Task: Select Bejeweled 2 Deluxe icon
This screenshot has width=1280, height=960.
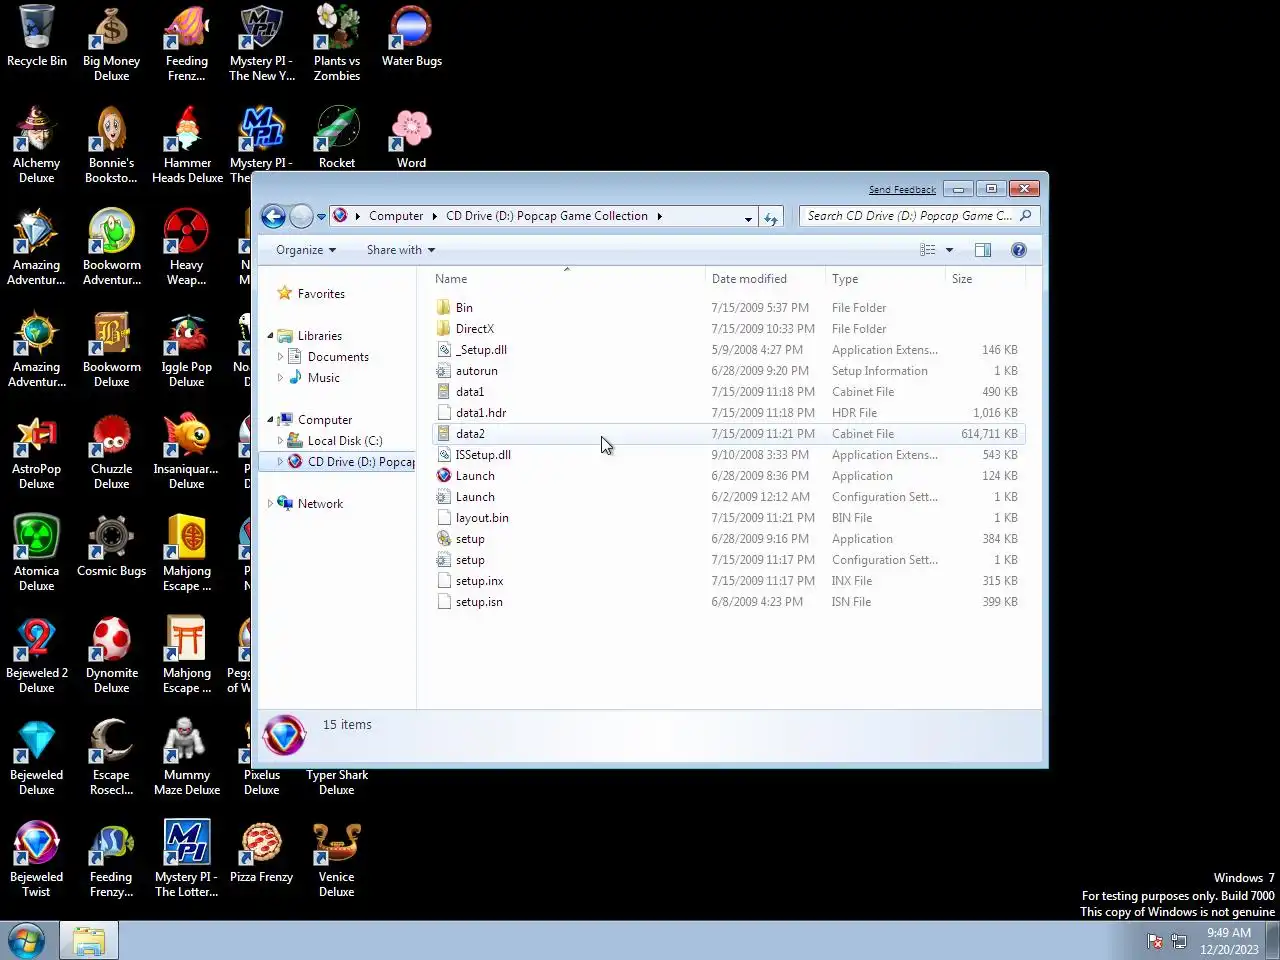Action: coord(37,656)
